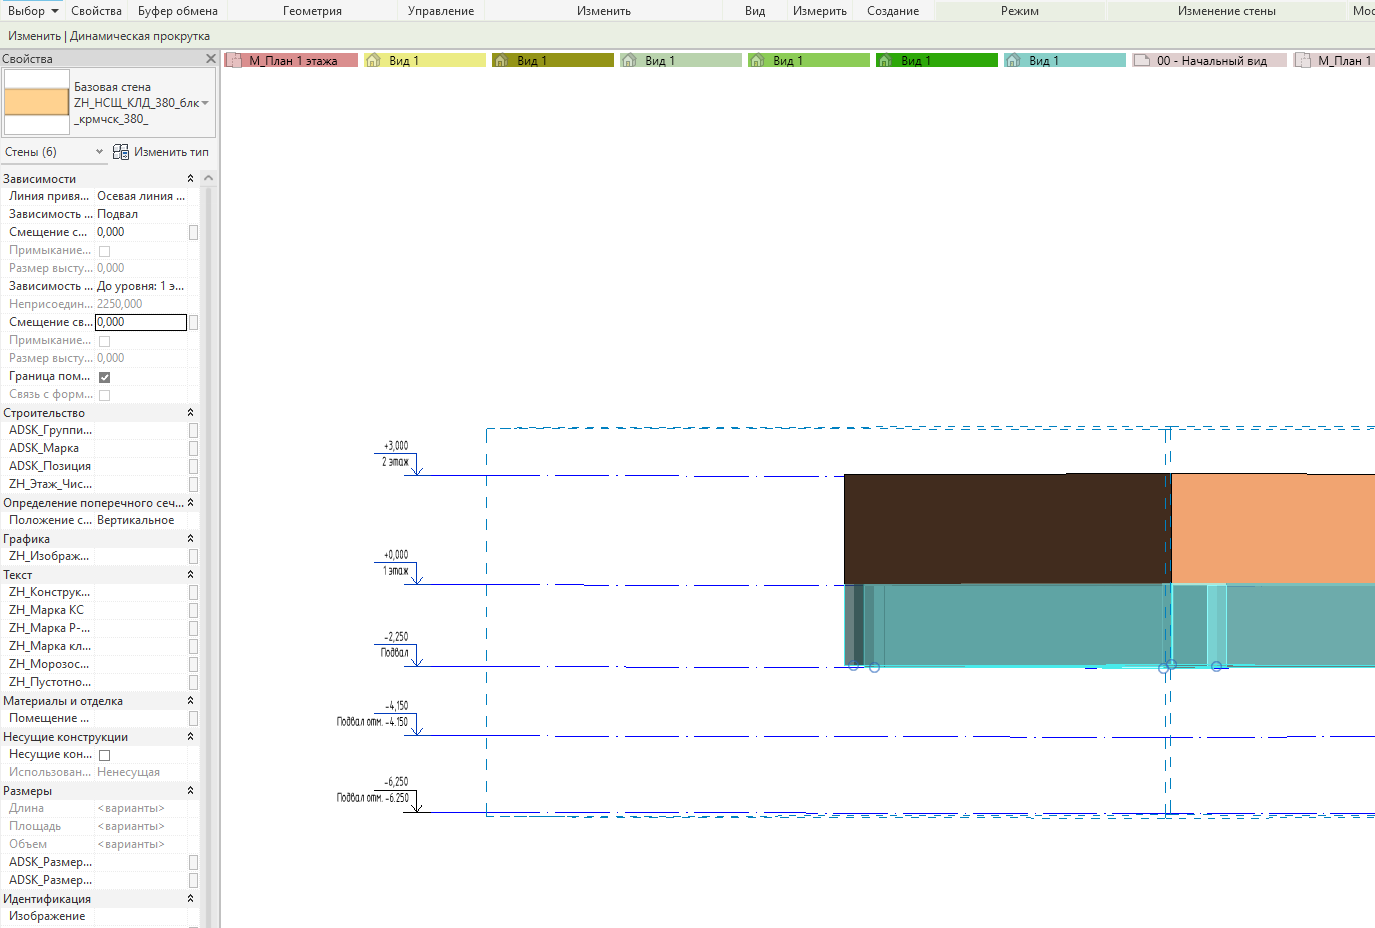Toggle the Примыкание checkbox below Смещение с...
1375x928 pixels.
point(104,251)
